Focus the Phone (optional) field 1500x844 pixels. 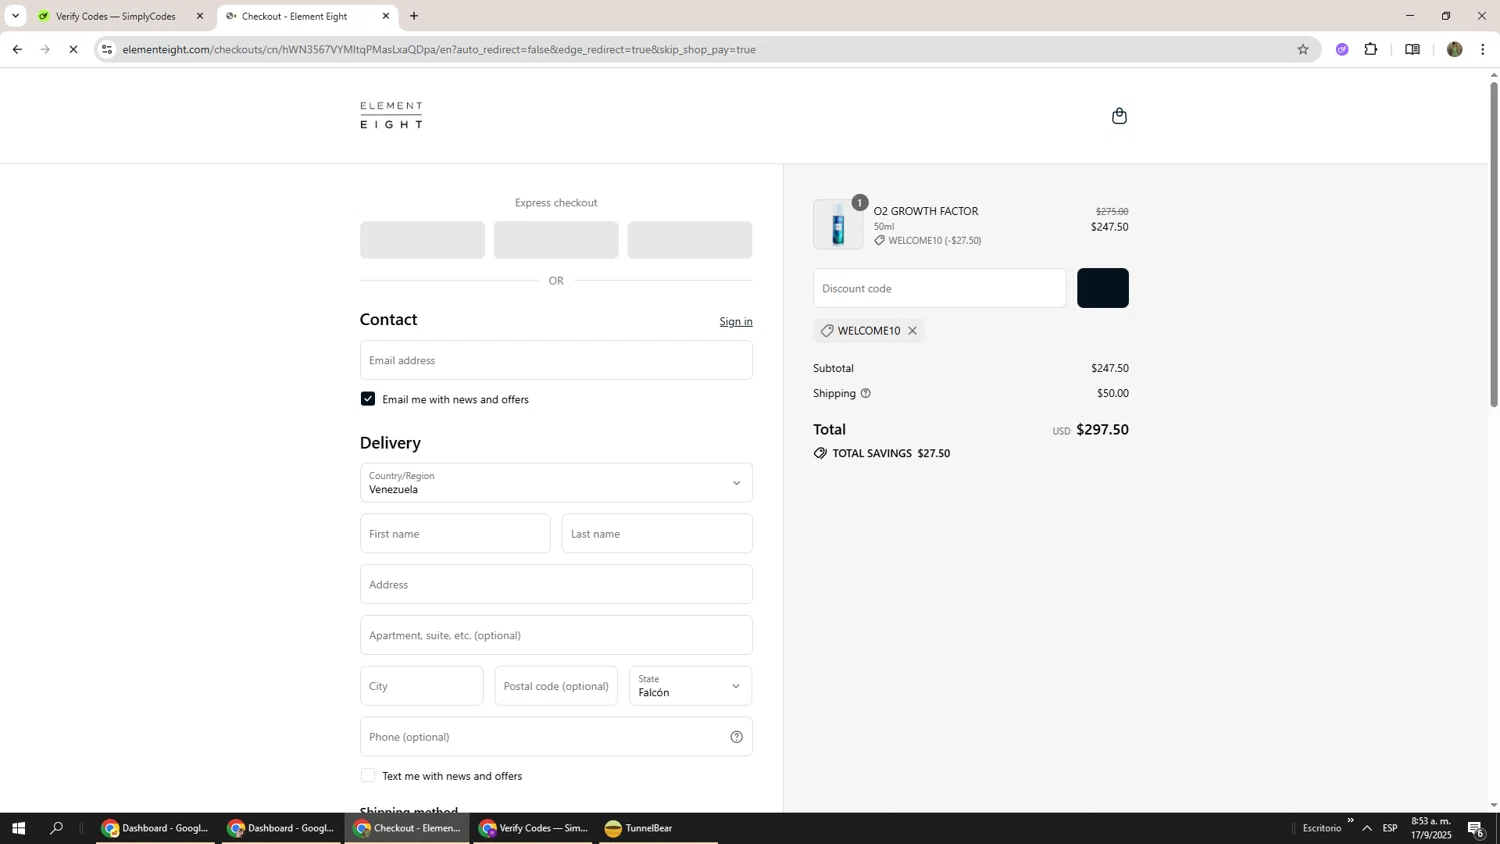[556, 737]
